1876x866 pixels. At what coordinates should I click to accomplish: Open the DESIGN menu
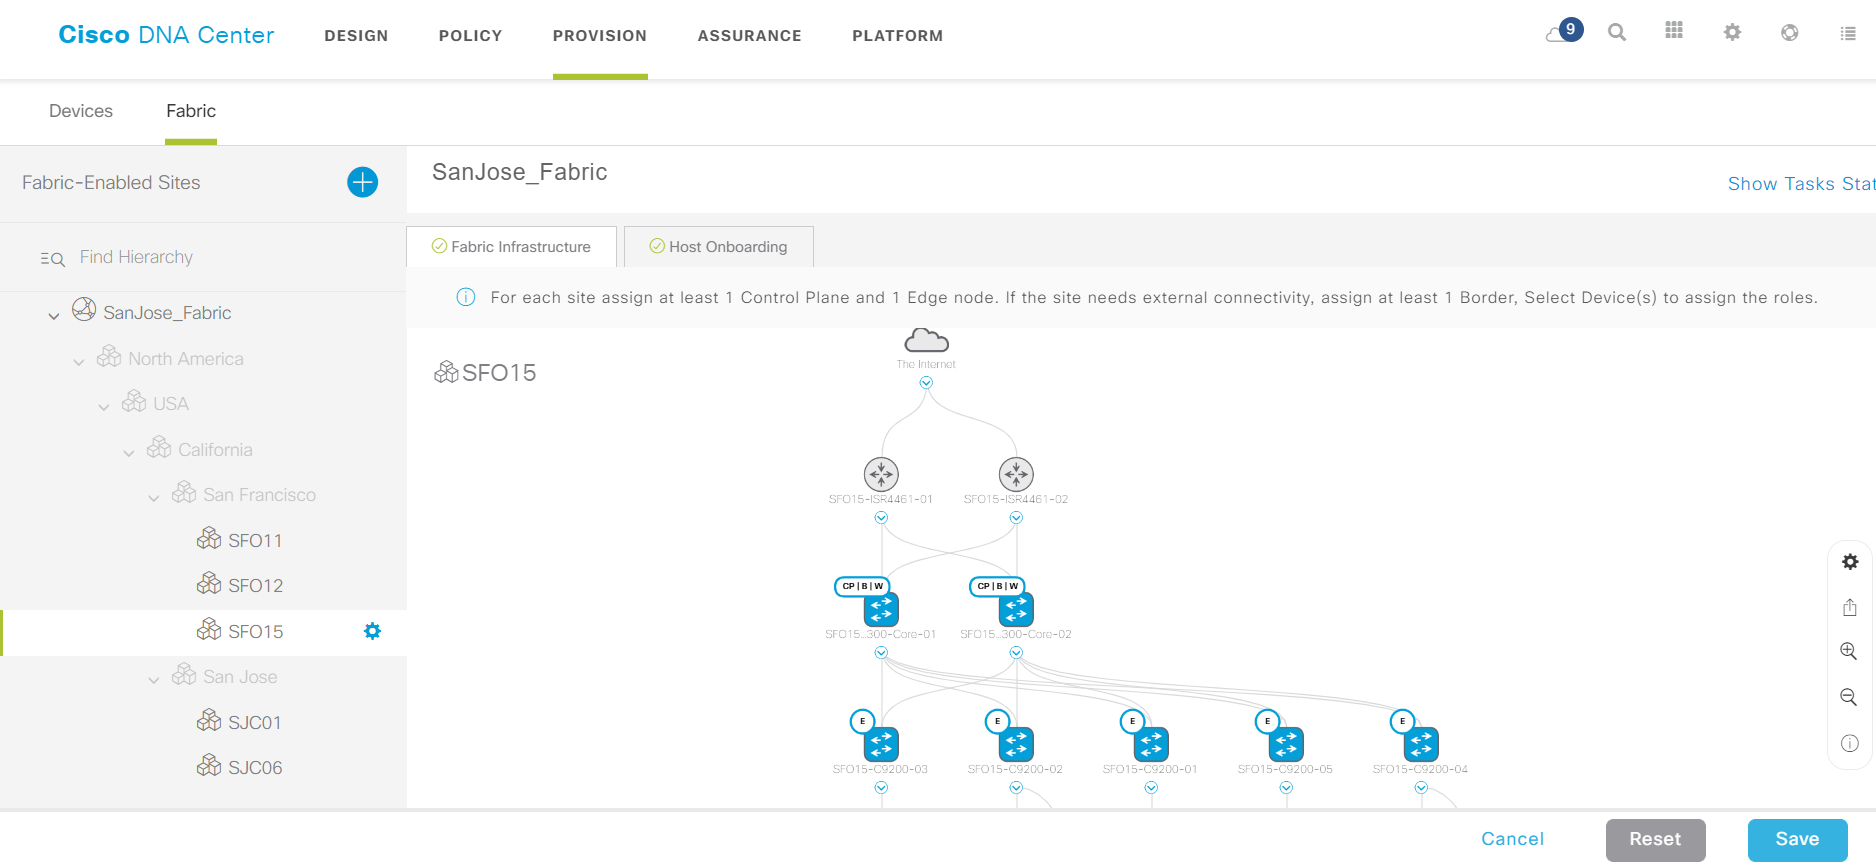click(356, 36)
